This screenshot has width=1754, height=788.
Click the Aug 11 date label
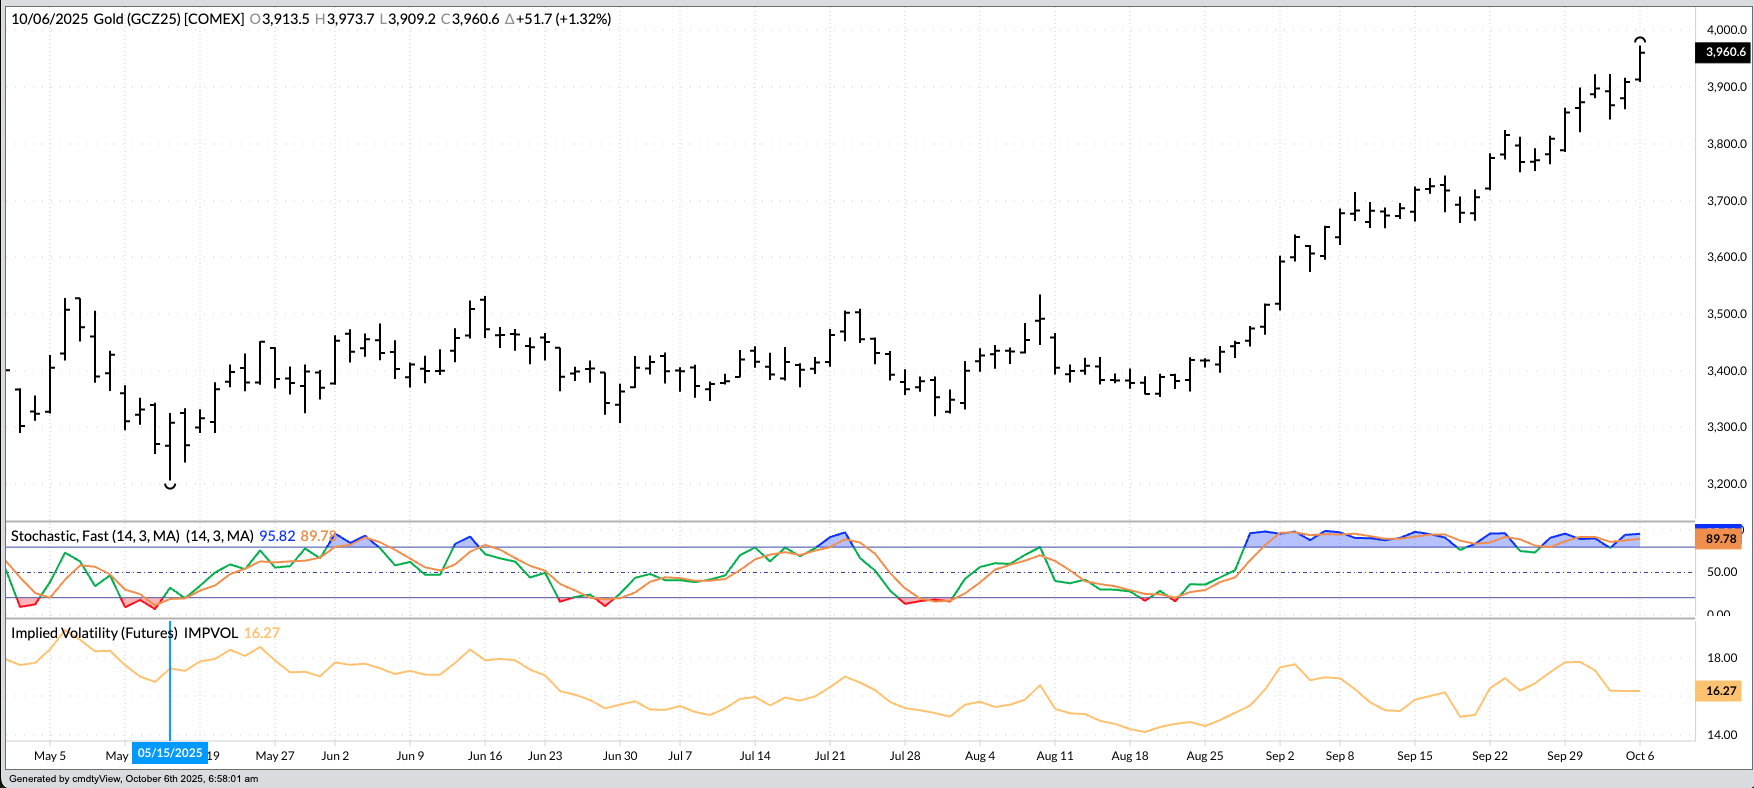coord(1055,756)
